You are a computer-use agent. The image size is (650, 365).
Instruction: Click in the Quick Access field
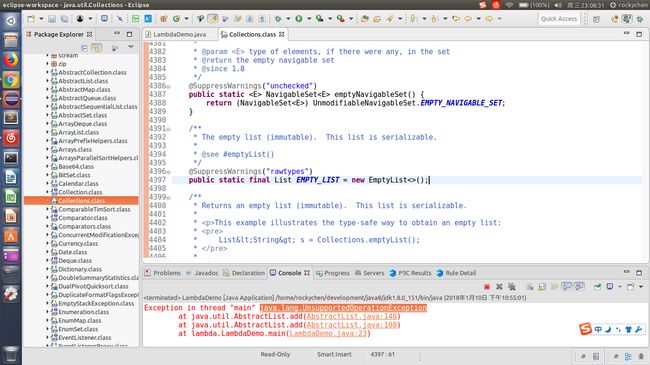point(559,19)
